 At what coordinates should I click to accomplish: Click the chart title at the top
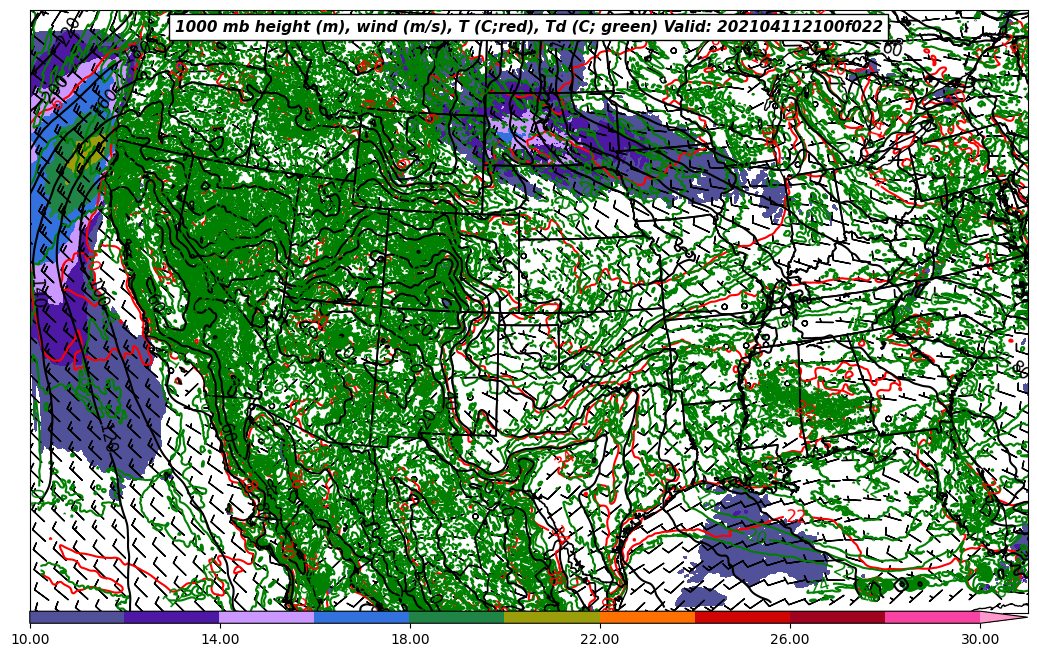[x=529, y=27]
